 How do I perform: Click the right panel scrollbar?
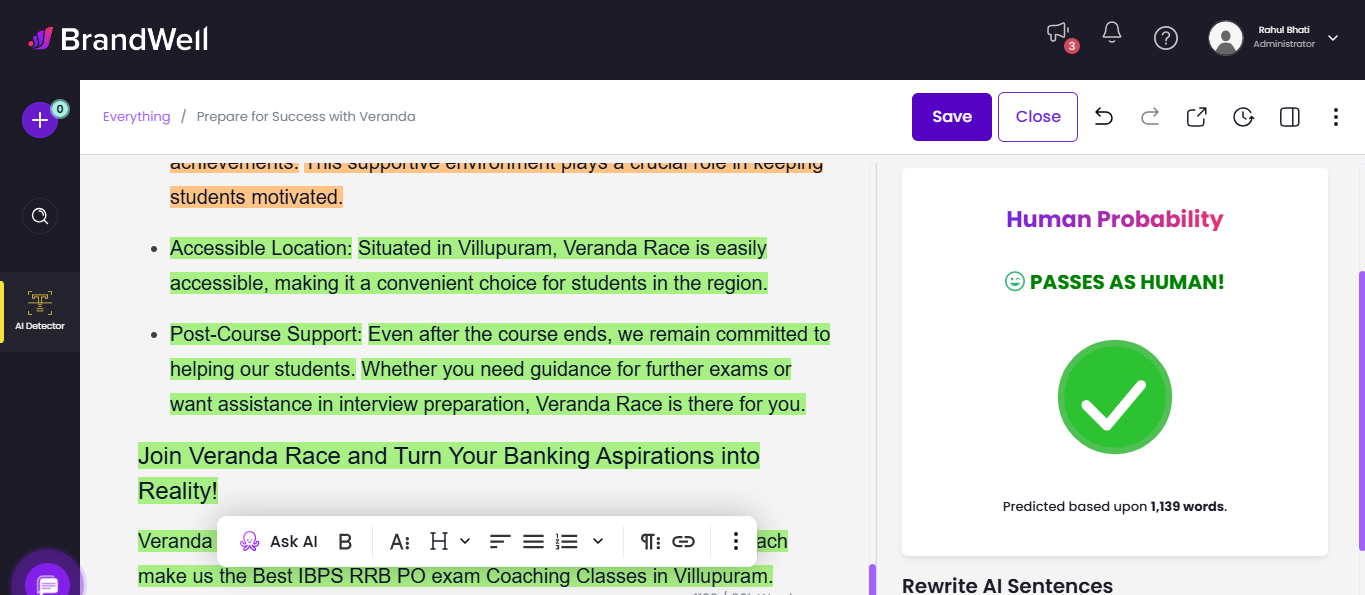(1360, 410)
